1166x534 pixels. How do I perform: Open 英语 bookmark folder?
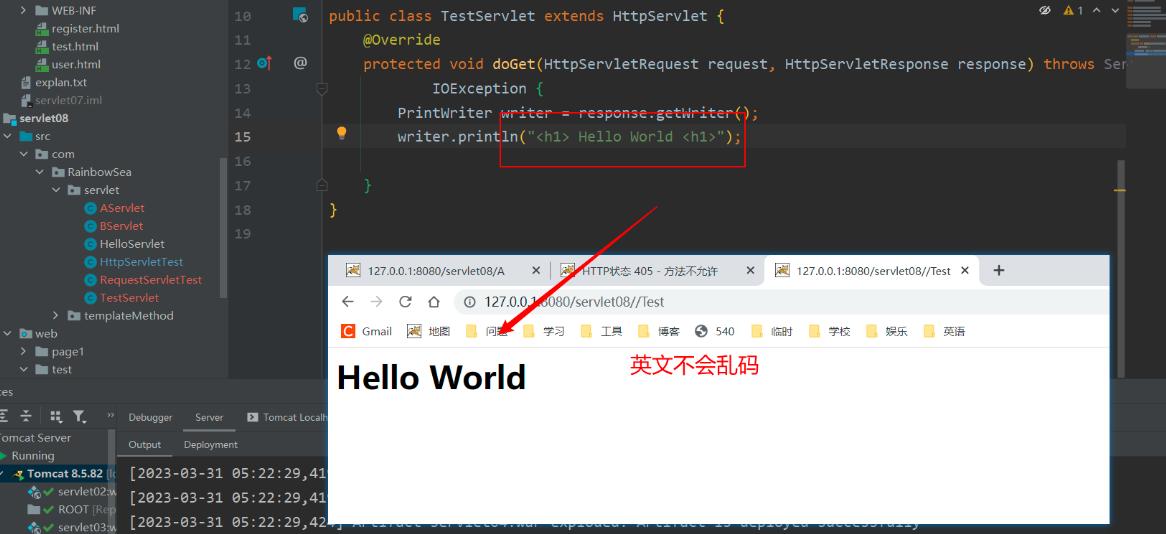[x=944, y=331]
